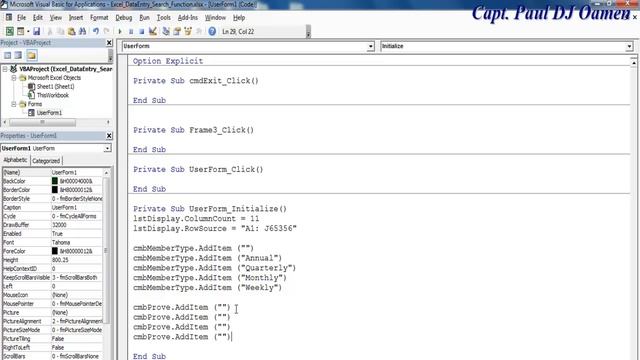The image size is (640, 360).
Task: Open the Tools menu
Action: pos(164,18)
